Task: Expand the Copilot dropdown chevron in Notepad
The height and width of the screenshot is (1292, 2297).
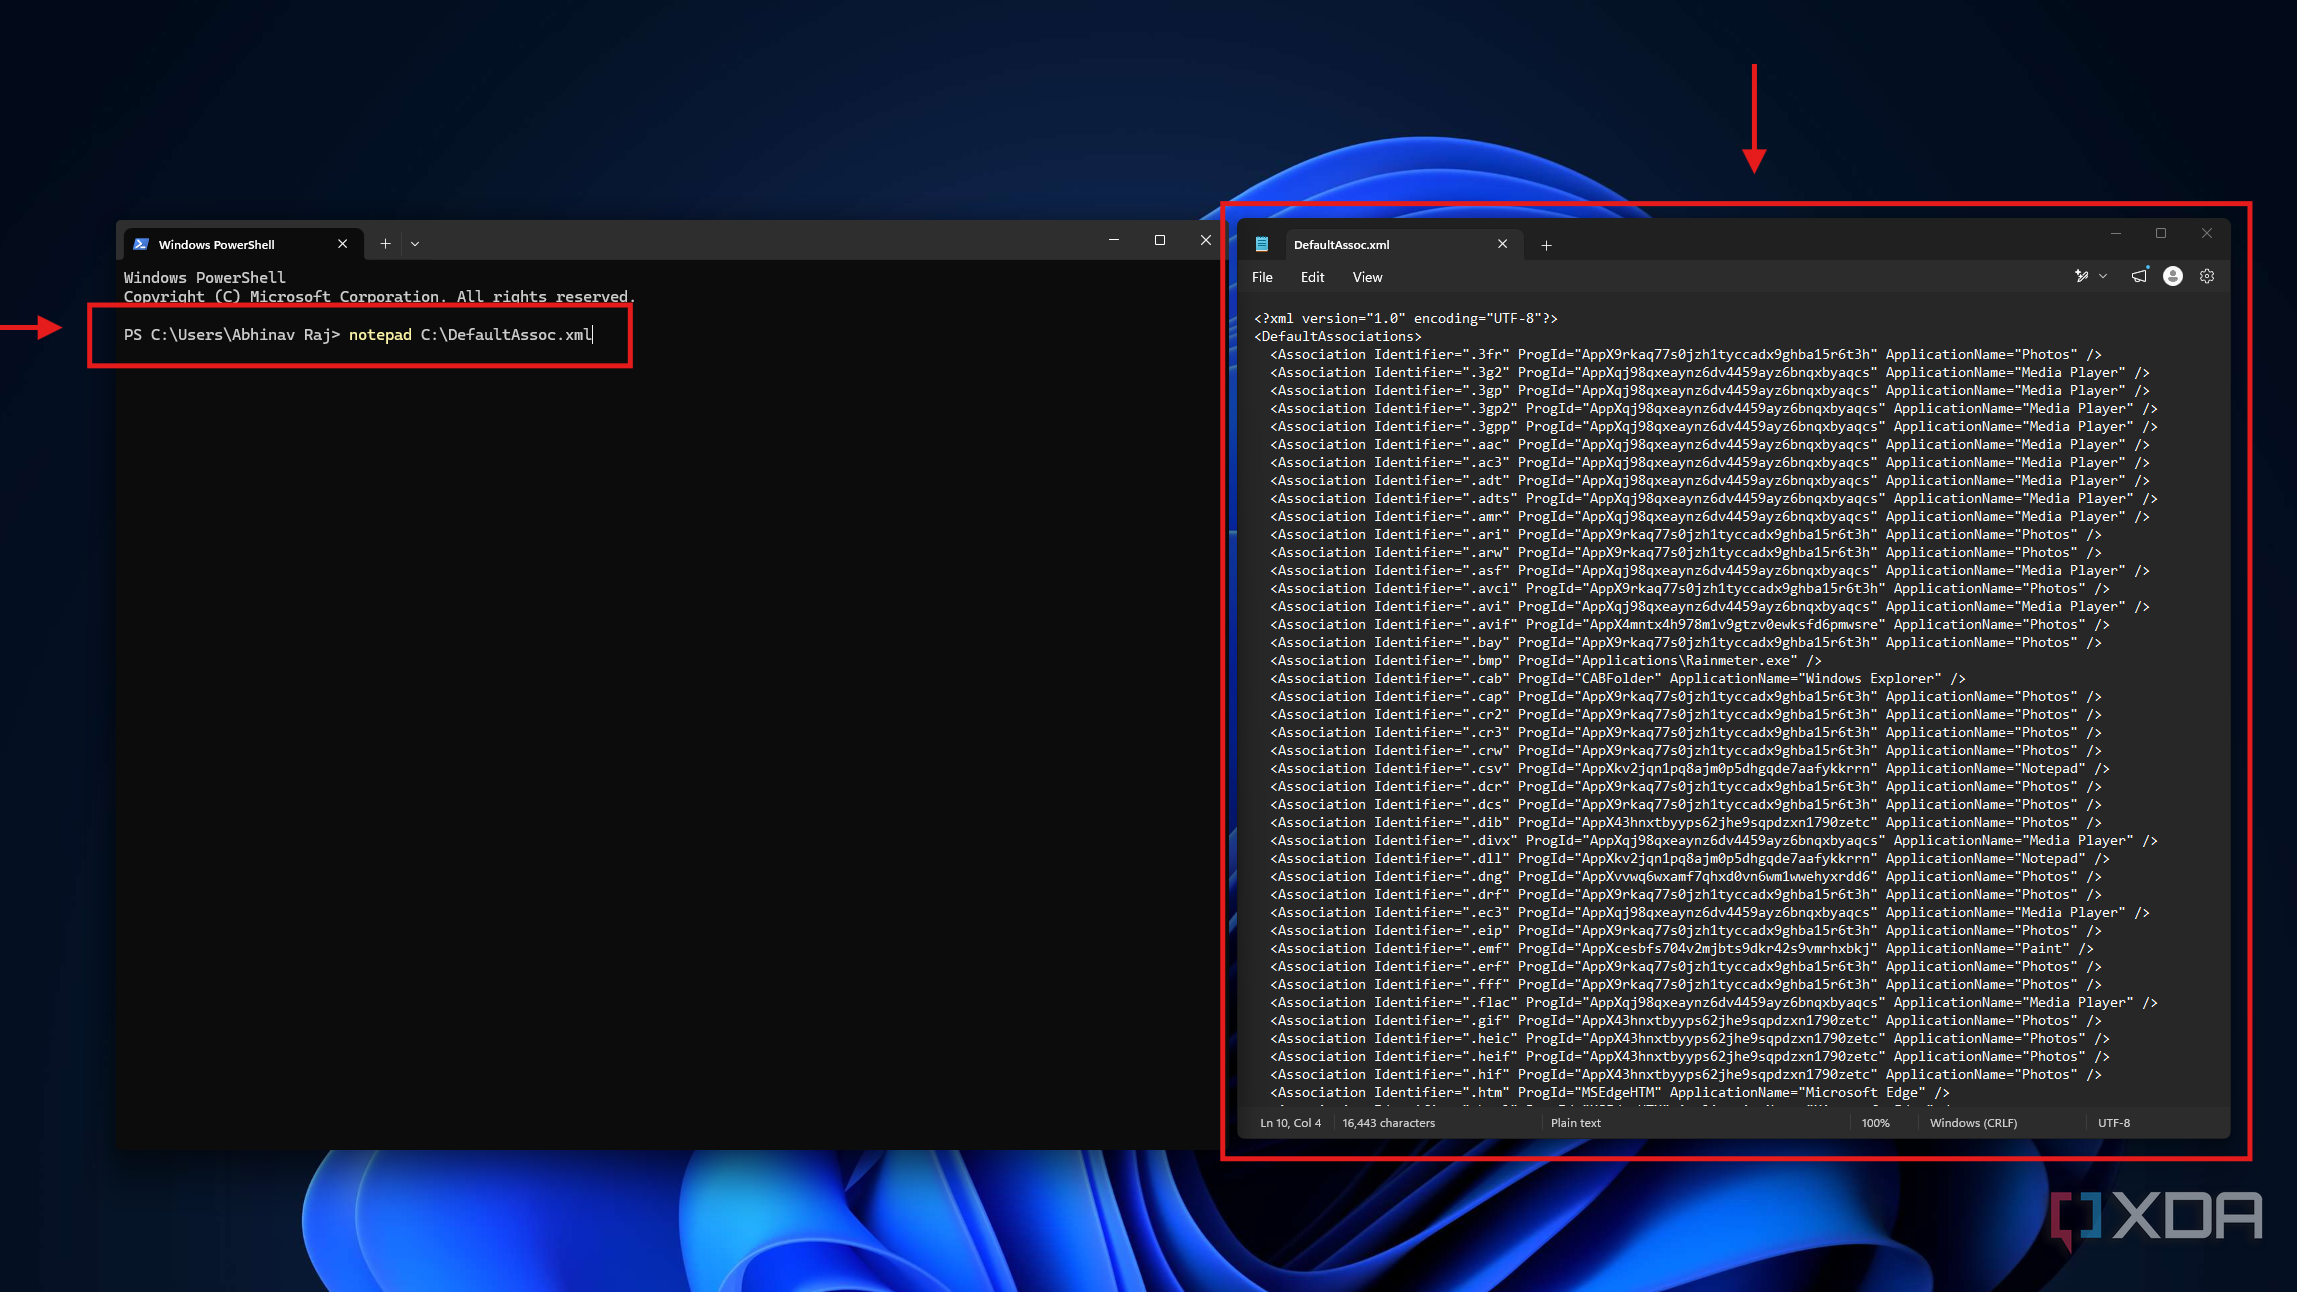Action: pos(2103,276)
